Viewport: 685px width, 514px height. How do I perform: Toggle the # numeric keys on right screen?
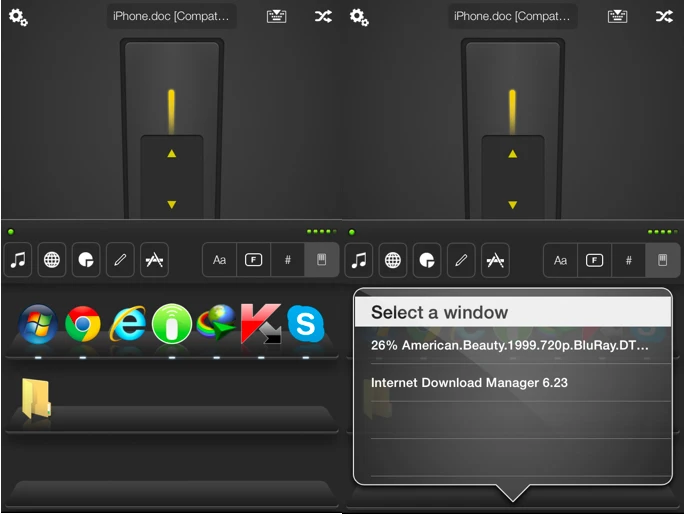[628, 260]
